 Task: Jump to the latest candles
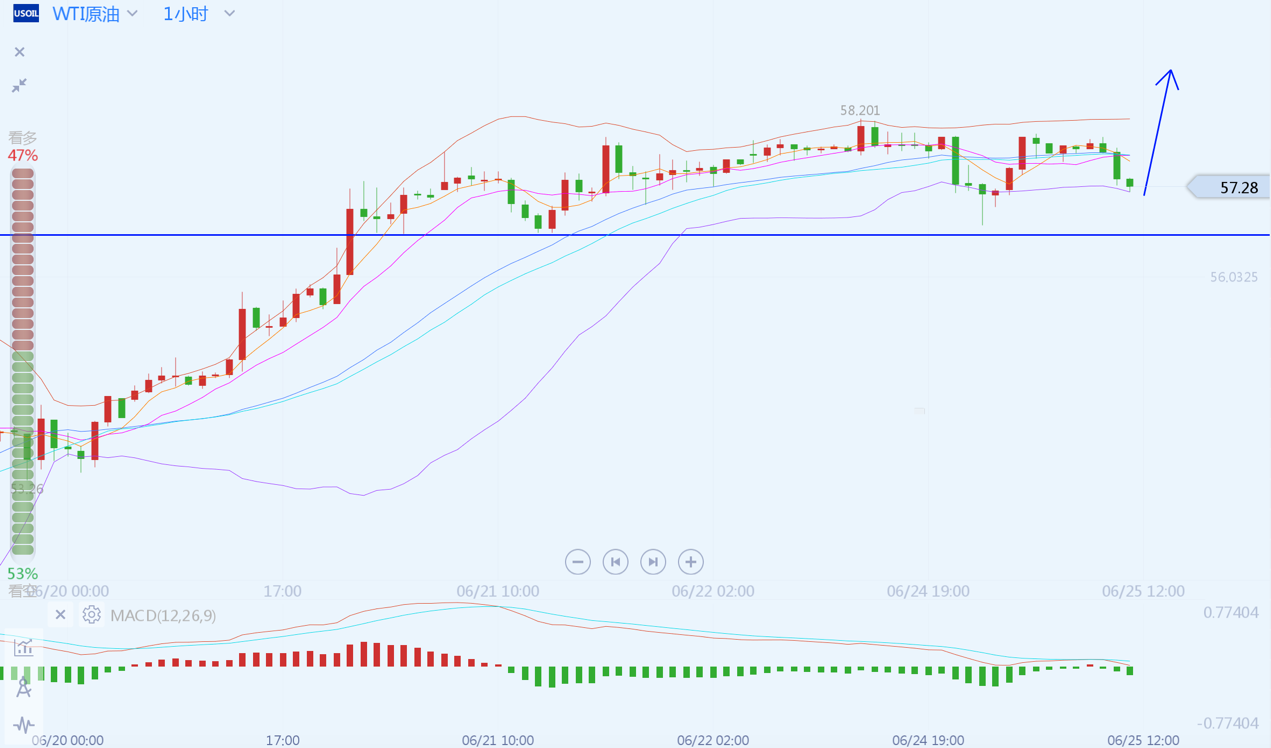[x=653, y=562]
